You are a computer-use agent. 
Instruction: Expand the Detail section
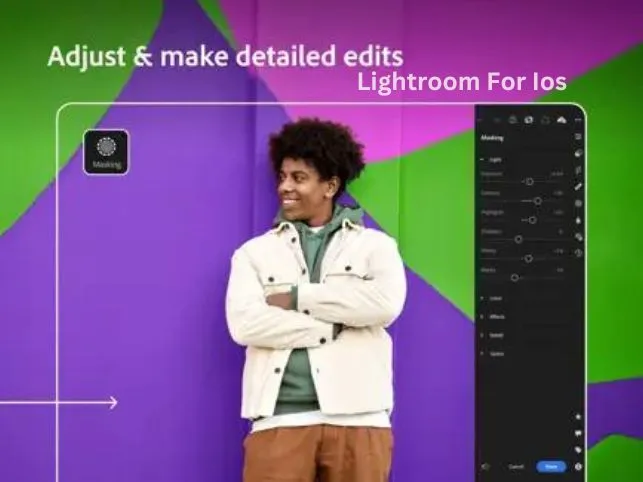click(492, 335)
